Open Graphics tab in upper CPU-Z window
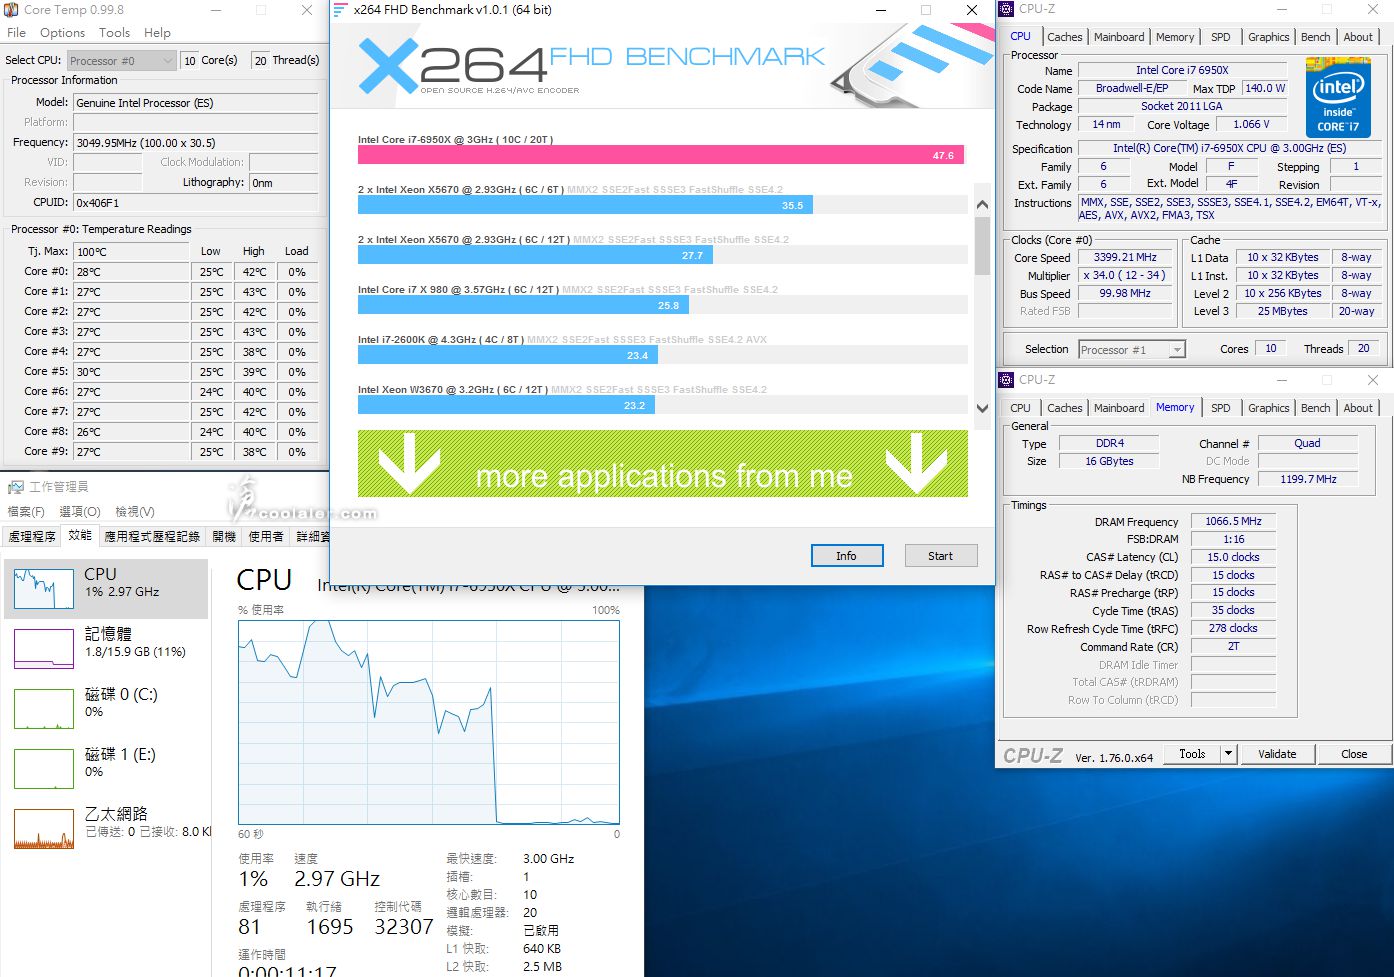Screen dimensions: 1394x977 pyautogui.click(x=1269, y=37)
